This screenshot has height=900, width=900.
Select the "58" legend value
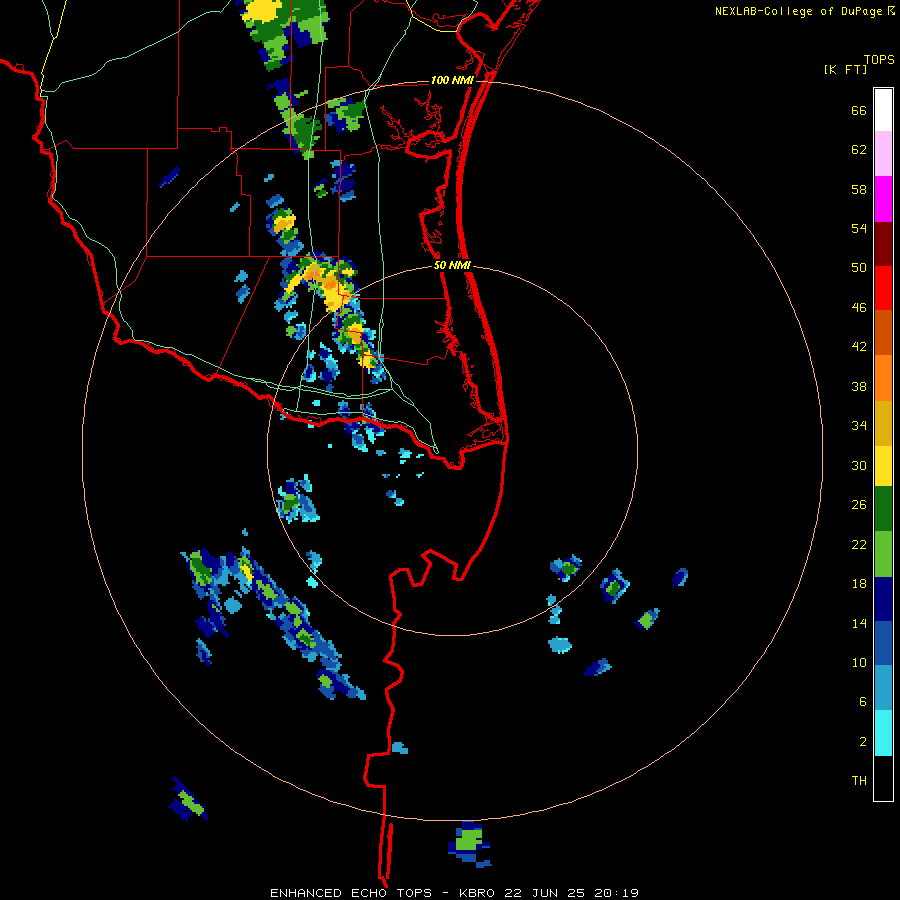pos(859,189)
